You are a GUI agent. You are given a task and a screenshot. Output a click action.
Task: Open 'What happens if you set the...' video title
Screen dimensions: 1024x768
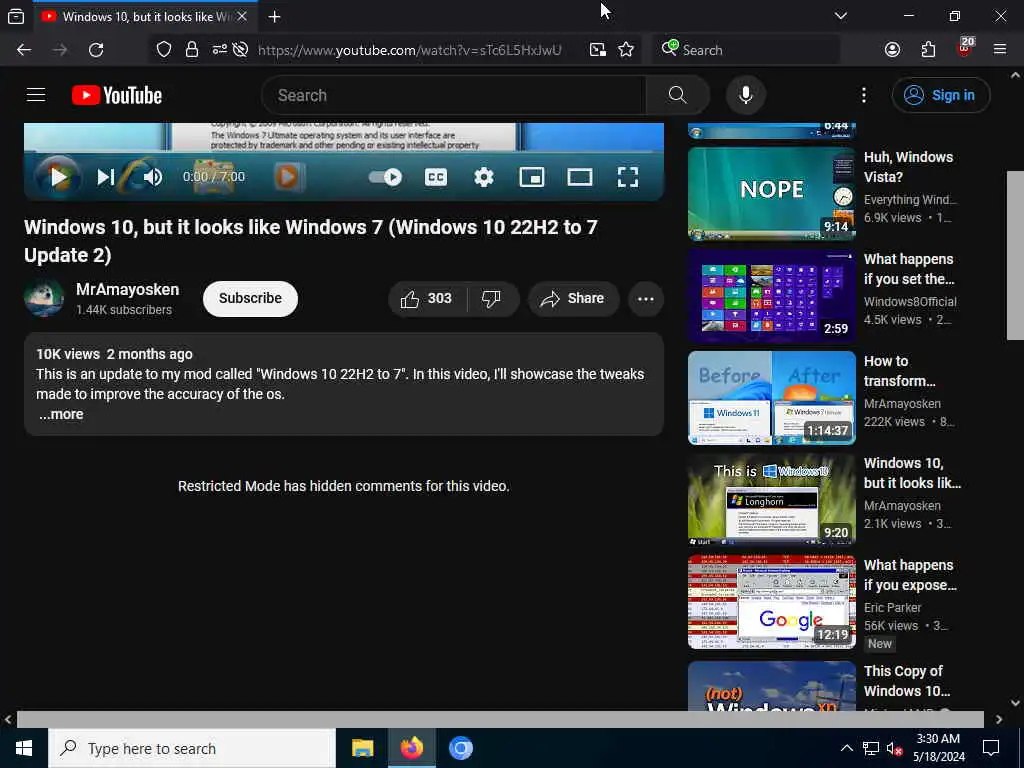pyautogui.click(x=908, y=269)
